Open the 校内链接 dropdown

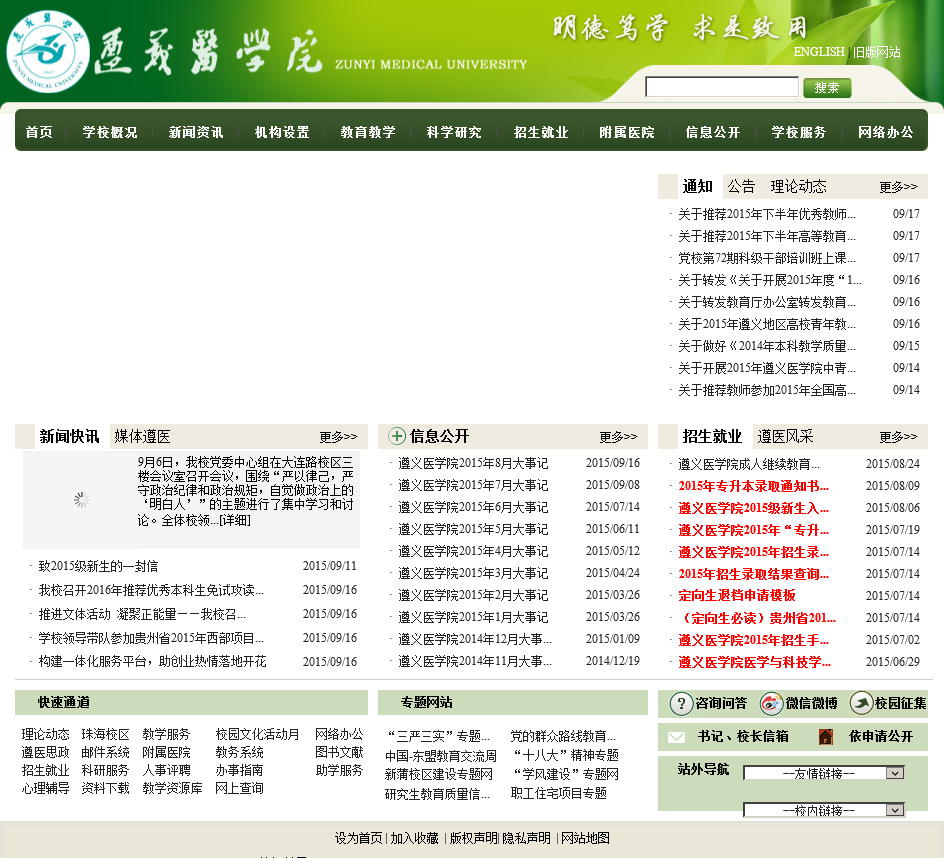pyautogui.click(x=824, y=810)
